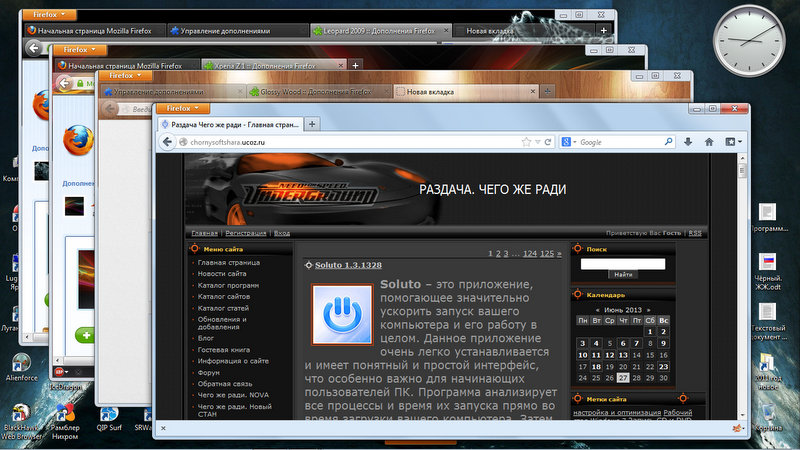This screenshot has height=450, width=800.
Task: Click the address bar URL chornysoftshara.ucoz.ru
Action: (x=228, y=142)
